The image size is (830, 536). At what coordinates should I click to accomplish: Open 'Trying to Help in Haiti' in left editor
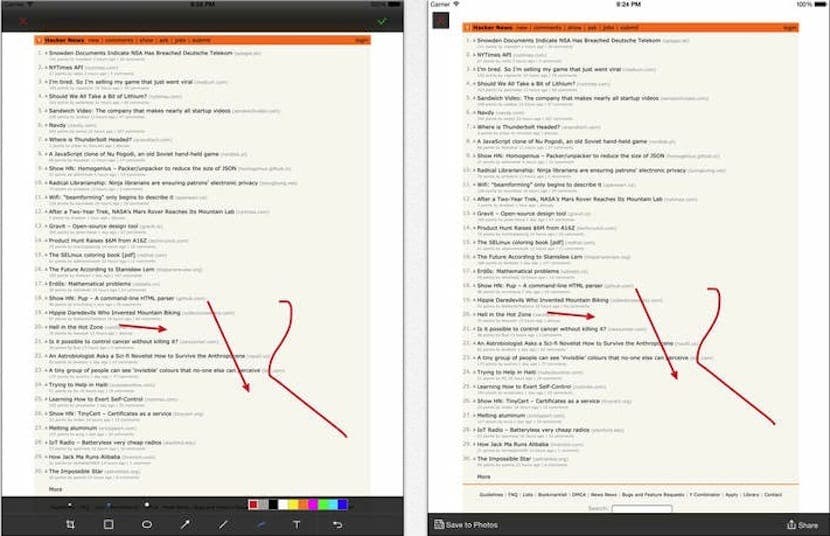click(78, 385)
